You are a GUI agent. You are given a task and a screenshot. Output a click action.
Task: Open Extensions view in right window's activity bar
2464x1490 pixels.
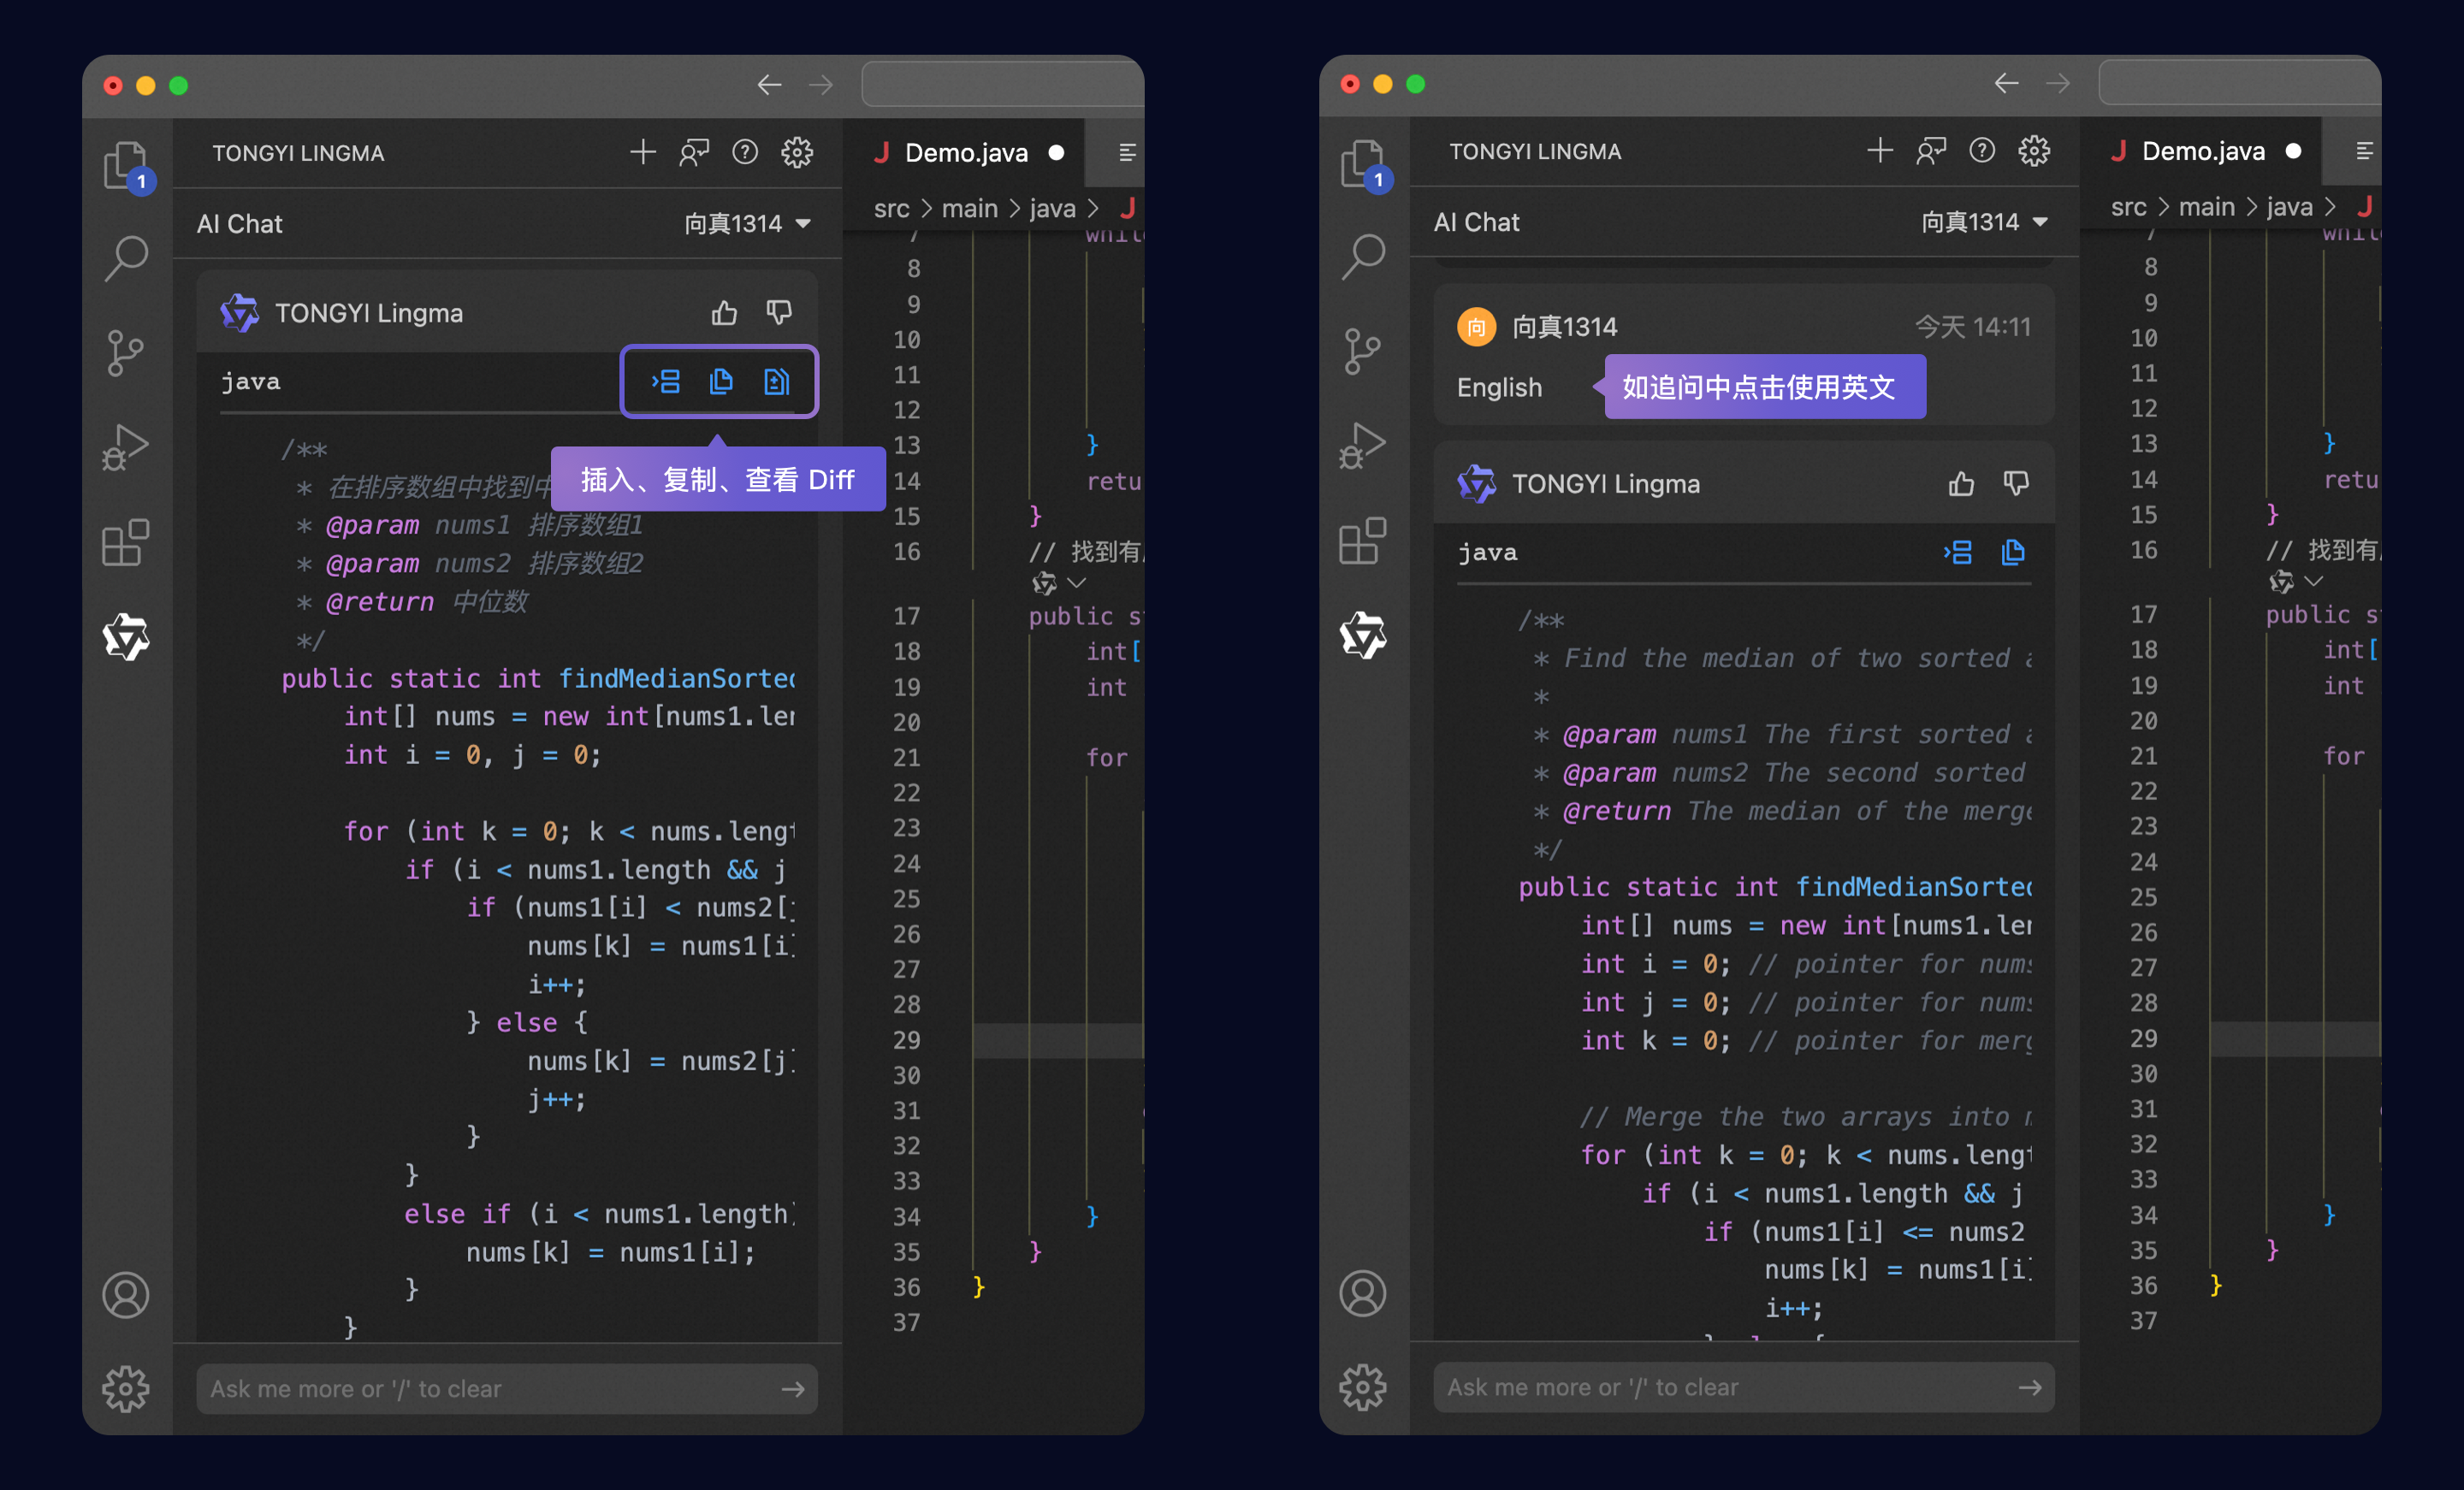click(x=1362, y=541)
